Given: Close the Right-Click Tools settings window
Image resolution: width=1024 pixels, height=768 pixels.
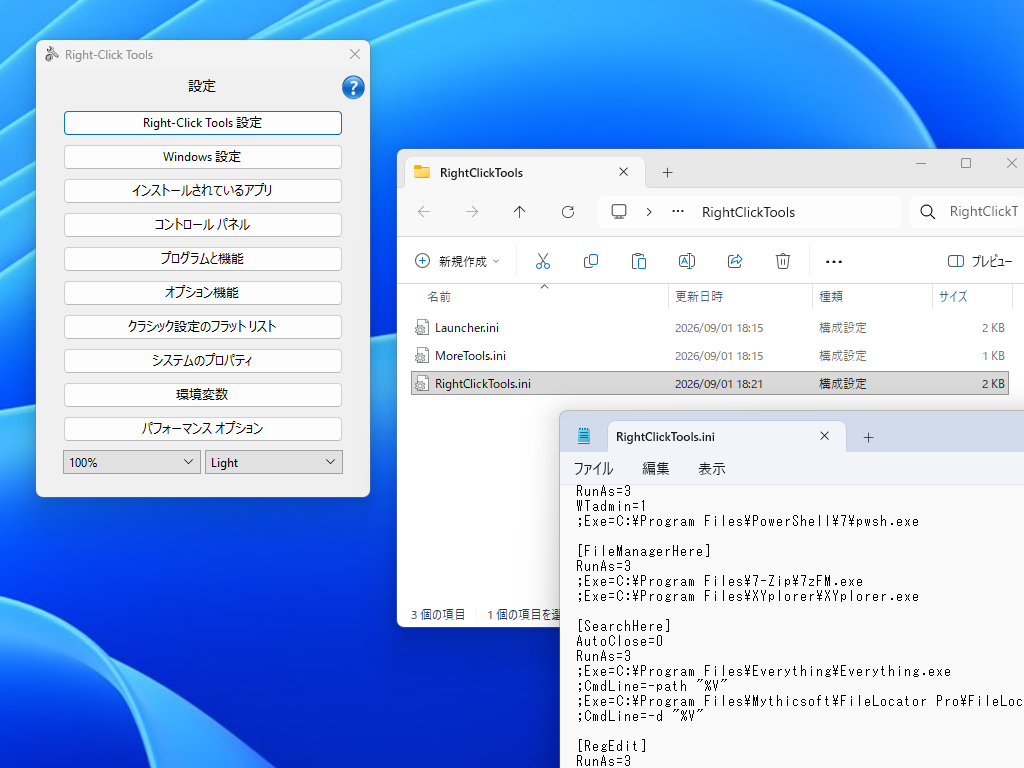Looking at the screenshot, I should tap(355, 54).
